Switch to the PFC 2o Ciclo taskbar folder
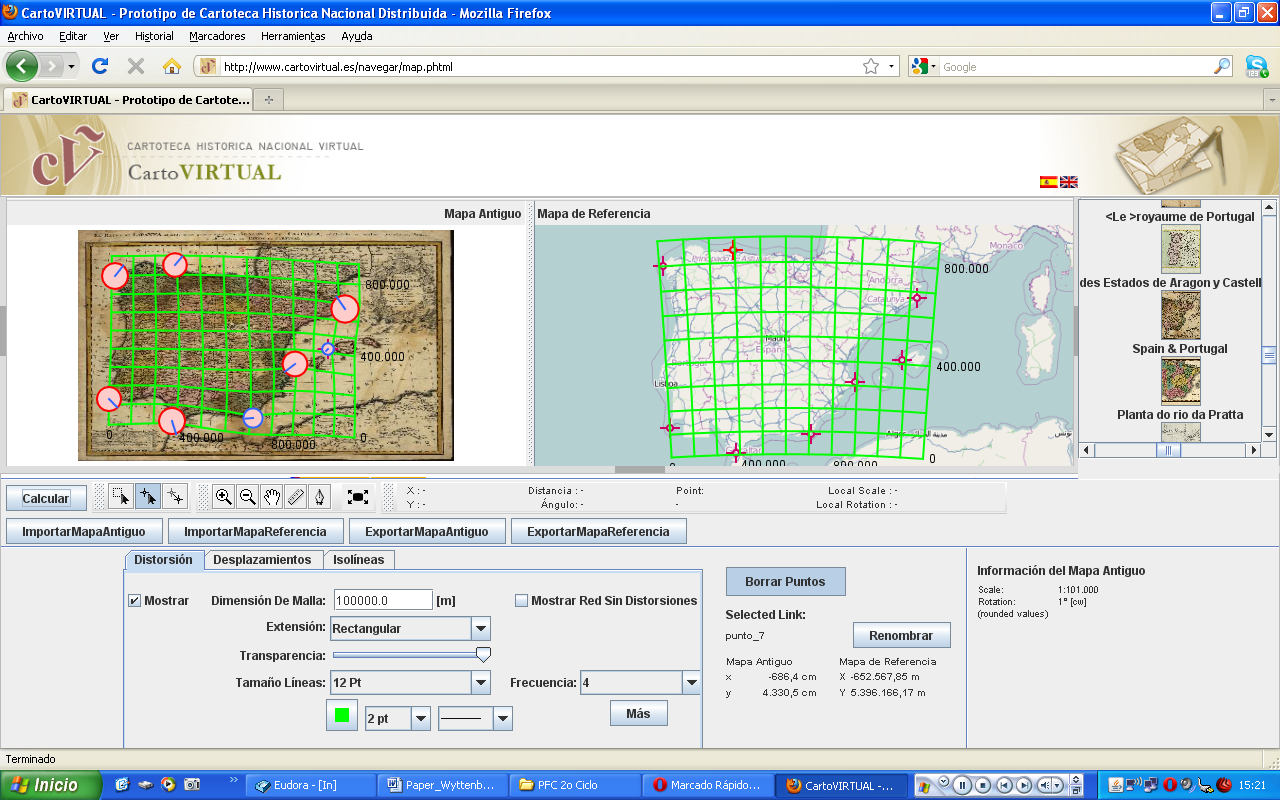Screen dimensions: 1280x800 point(575,785)
